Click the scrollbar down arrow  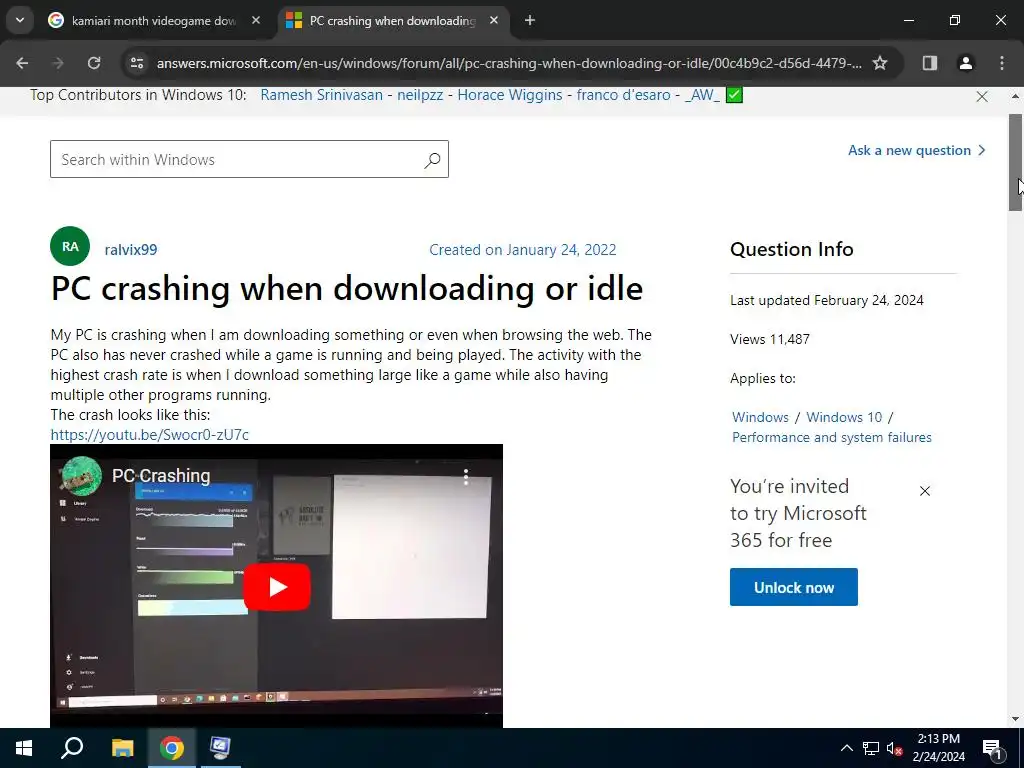coord(1015,719)
